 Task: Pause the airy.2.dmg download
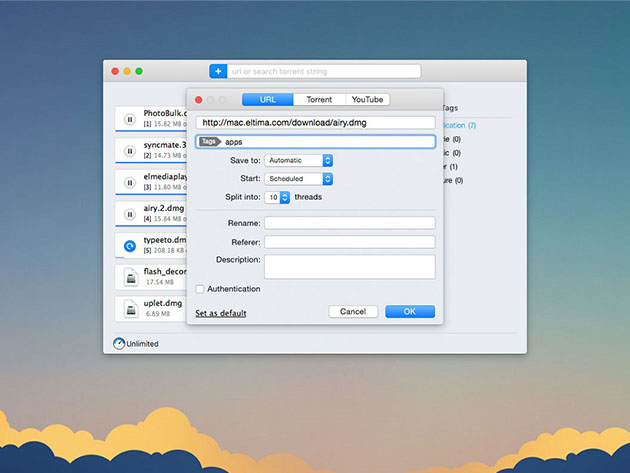(130, 213)
